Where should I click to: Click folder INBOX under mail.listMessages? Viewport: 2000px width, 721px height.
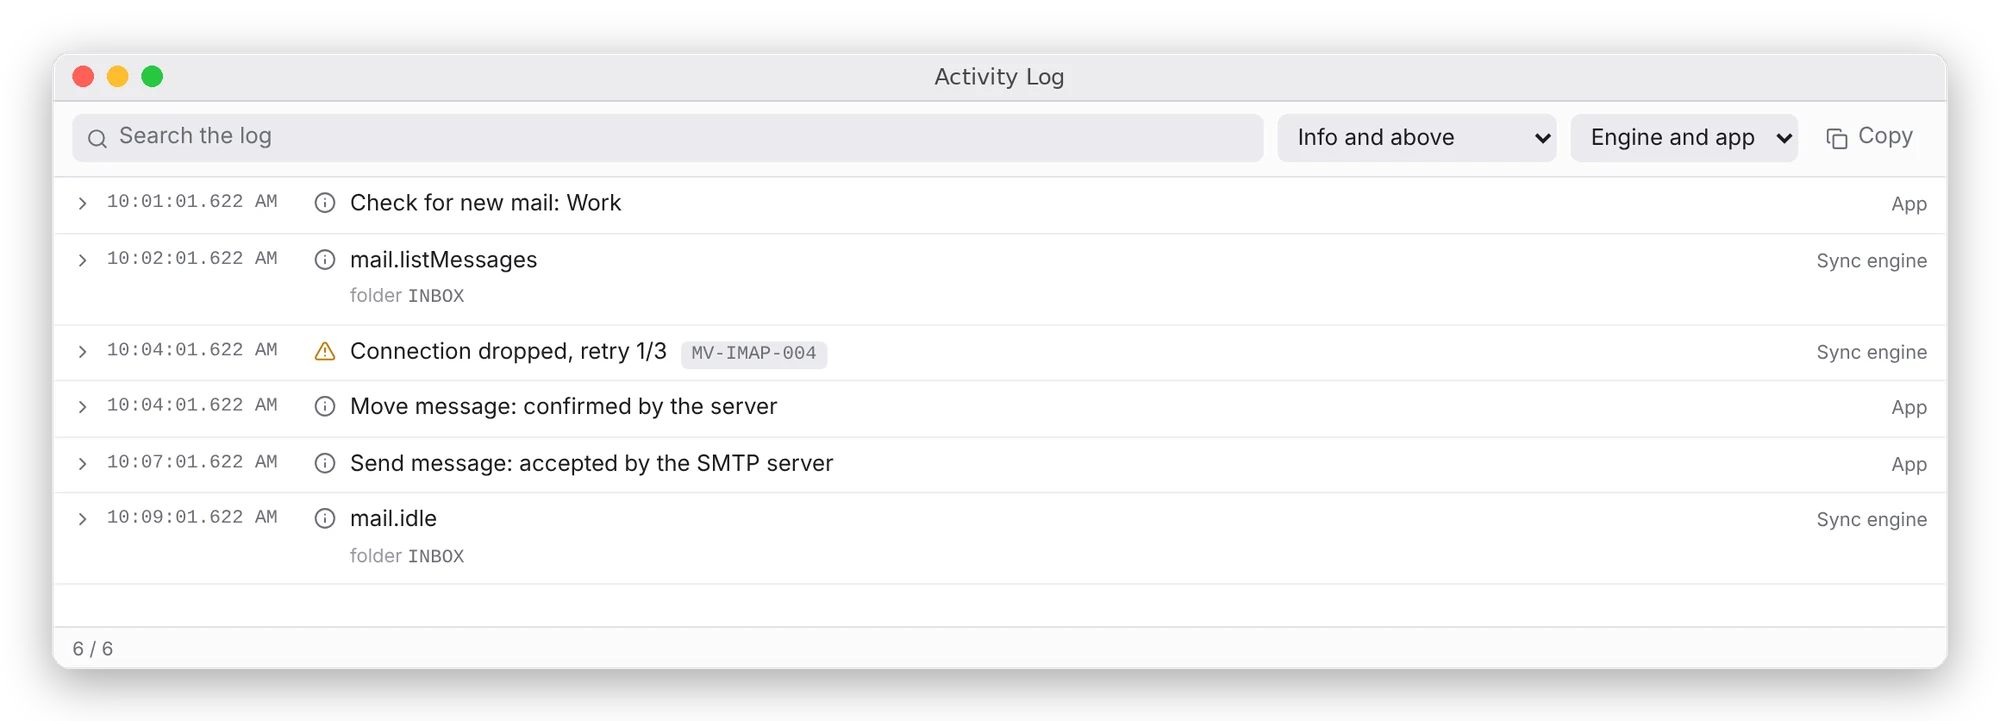click(407, 295)
